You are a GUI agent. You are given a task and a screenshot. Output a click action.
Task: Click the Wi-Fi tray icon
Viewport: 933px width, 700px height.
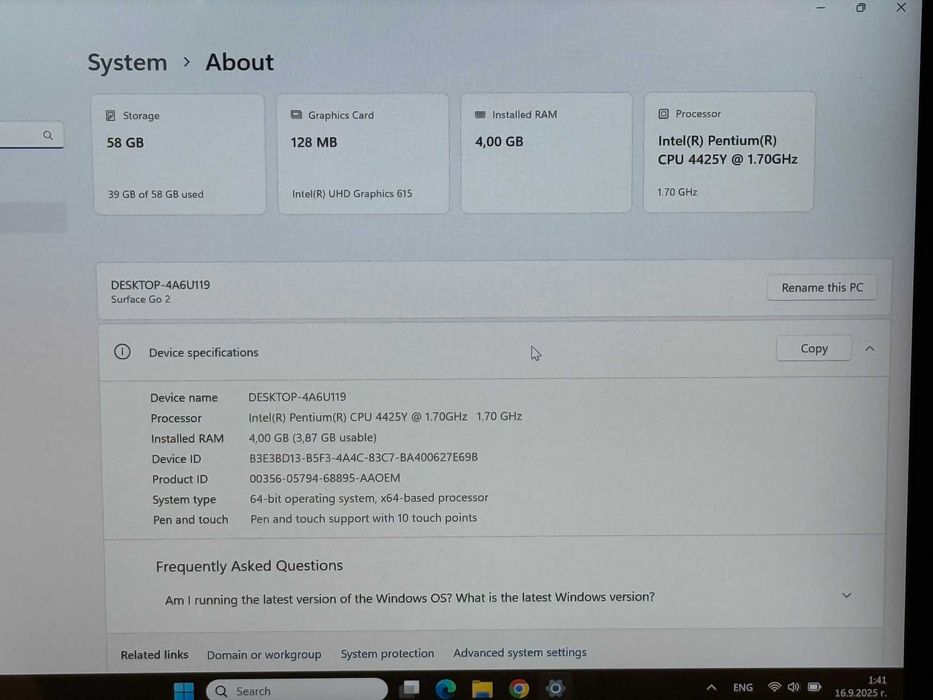774,687
